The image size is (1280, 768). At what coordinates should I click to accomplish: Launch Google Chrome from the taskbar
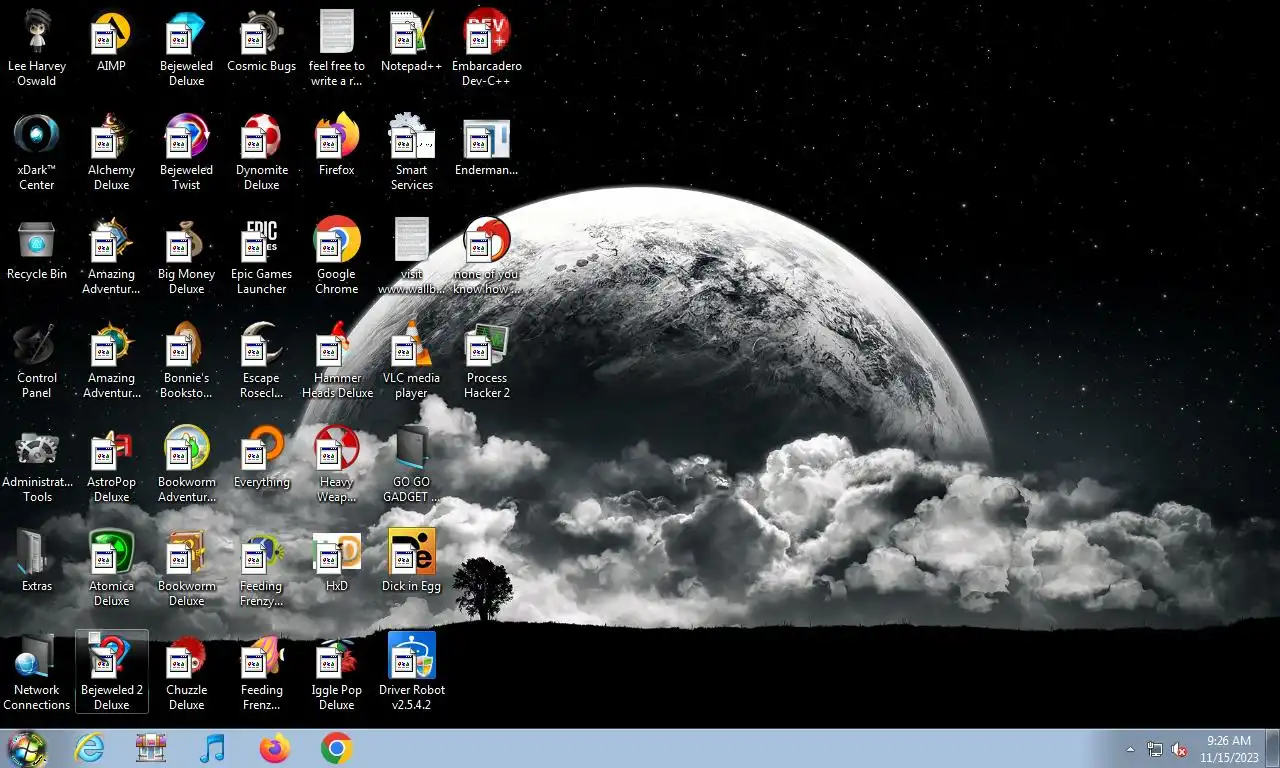coord(336,748)
